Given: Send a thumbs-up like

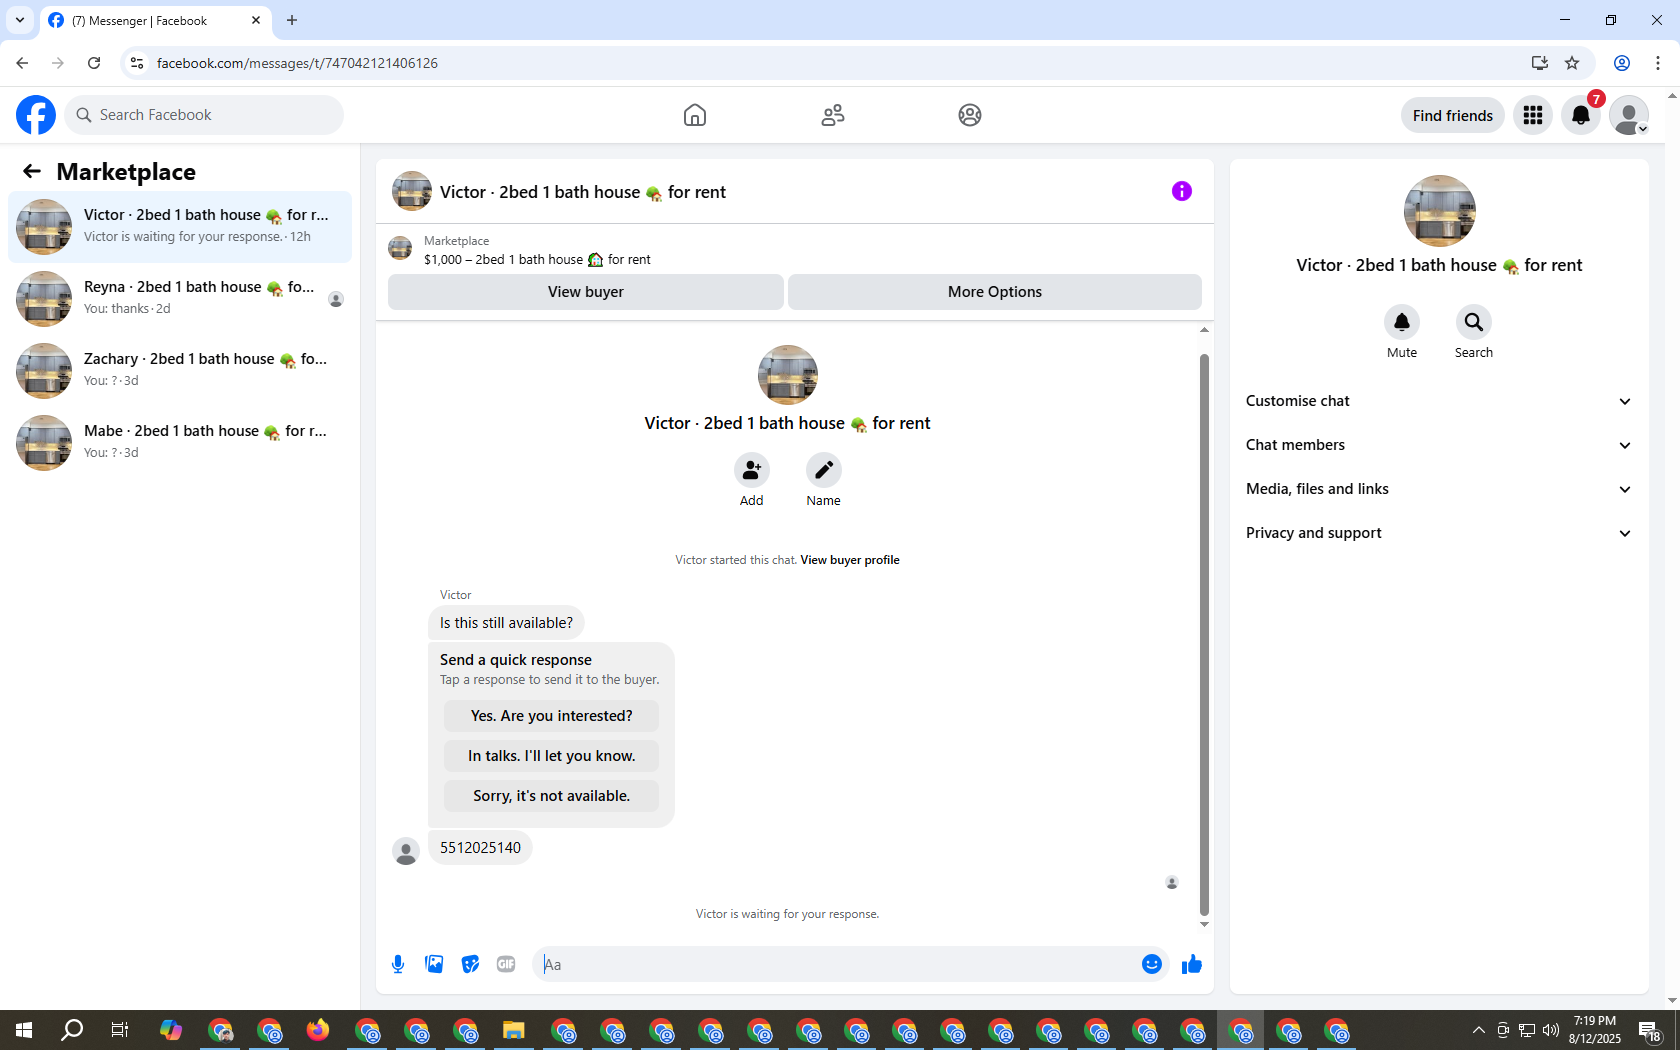Looking at the screenshot, I should tap(1192, 964).
